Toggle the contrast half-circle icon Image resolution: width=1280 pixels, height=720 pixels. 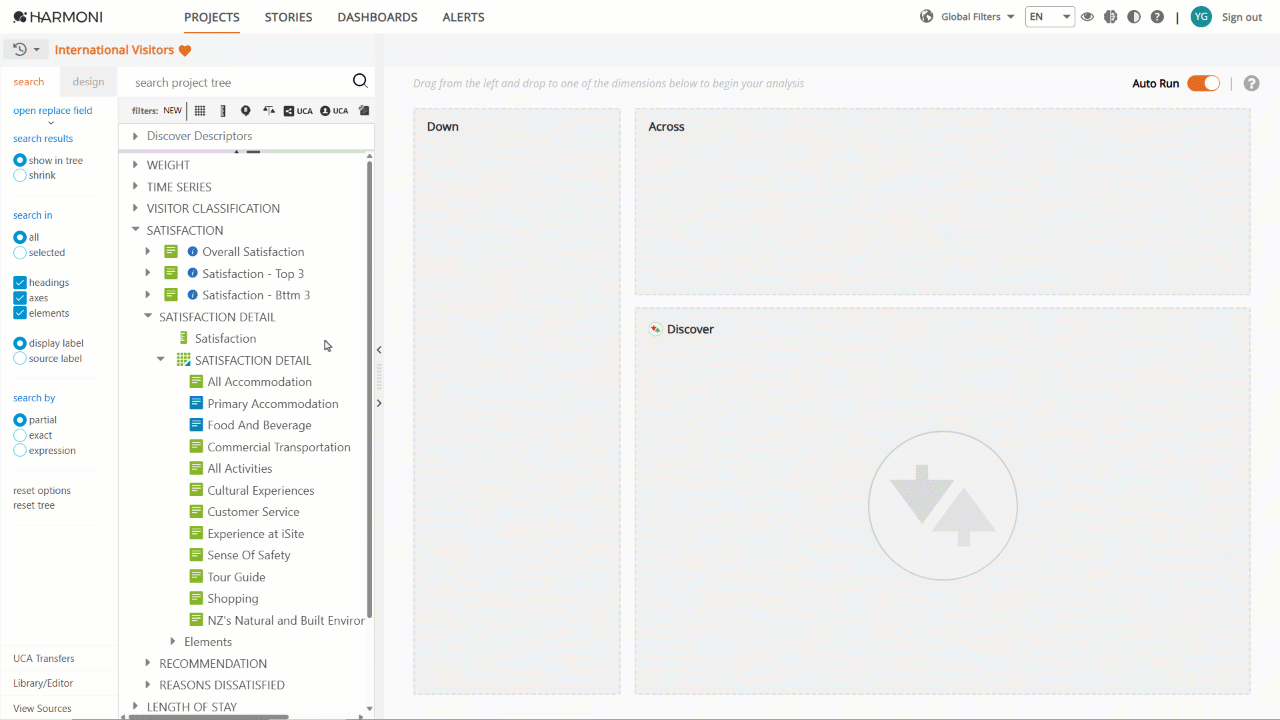(x=1134, y=17)
